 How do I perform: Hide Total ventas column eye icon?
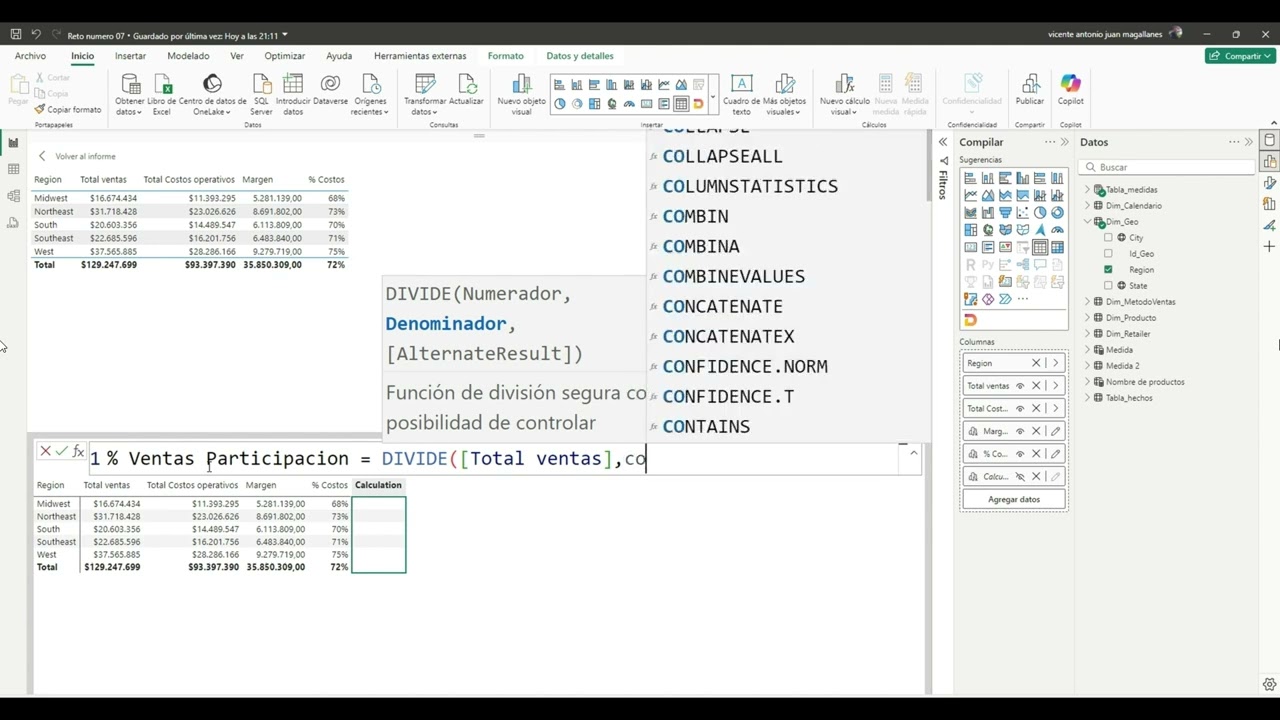(1020, 386)
